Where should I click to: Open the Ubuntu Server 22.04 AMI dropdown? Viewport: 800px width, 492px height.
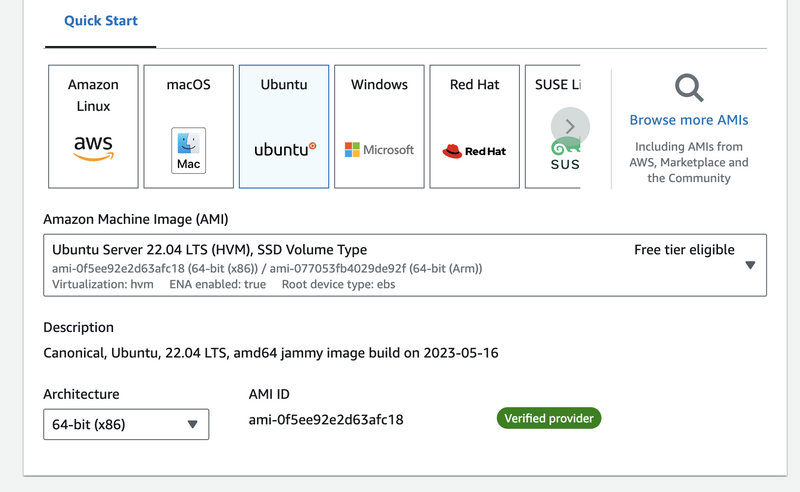pyautogui.click(x=405, y=265)
